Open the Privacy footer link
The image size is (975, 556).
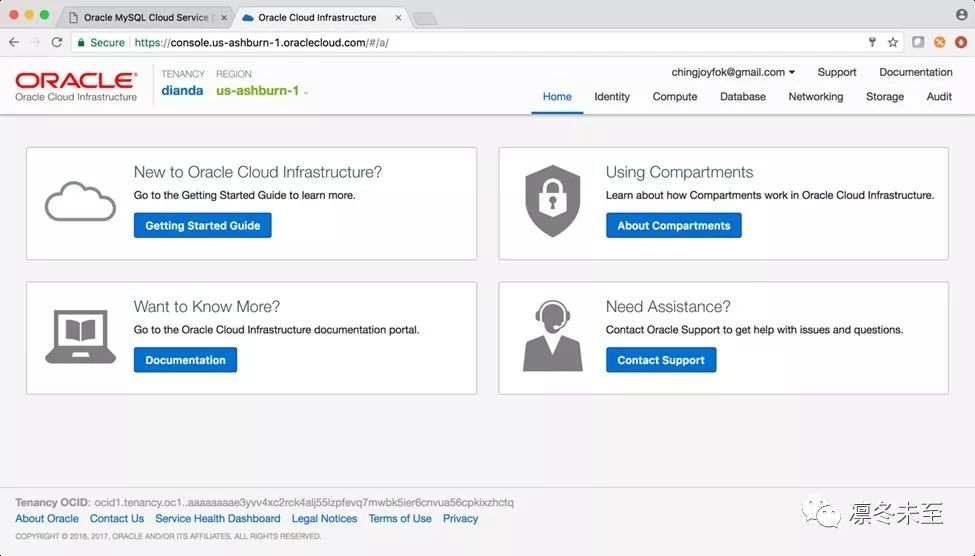click(x=460, y=519)
